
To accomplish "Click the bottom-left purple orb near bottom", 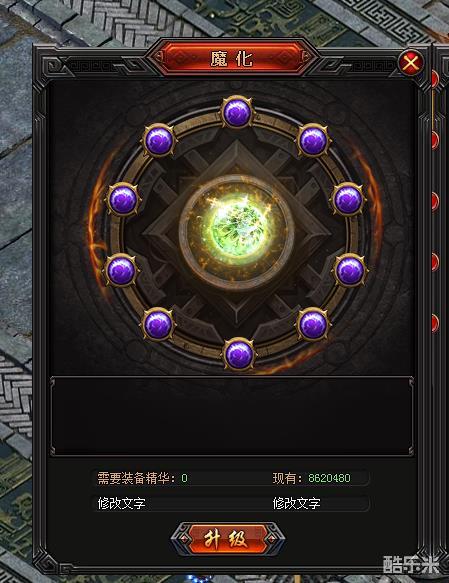I will [x=158, y=324].
